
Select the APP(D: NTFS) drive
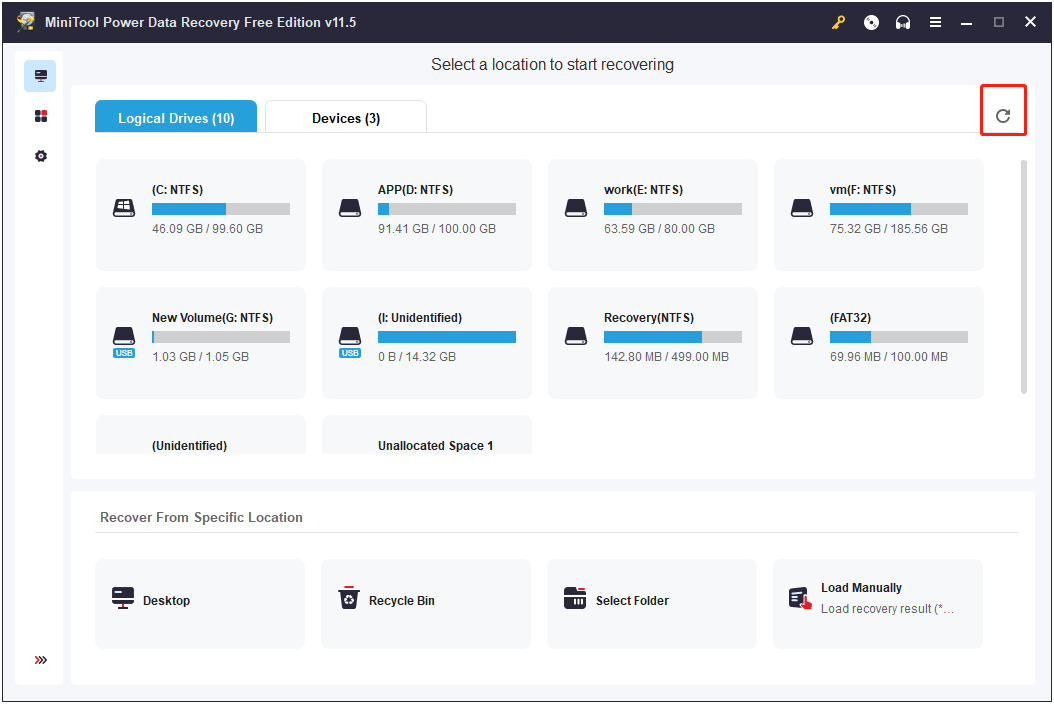[427, 215]
